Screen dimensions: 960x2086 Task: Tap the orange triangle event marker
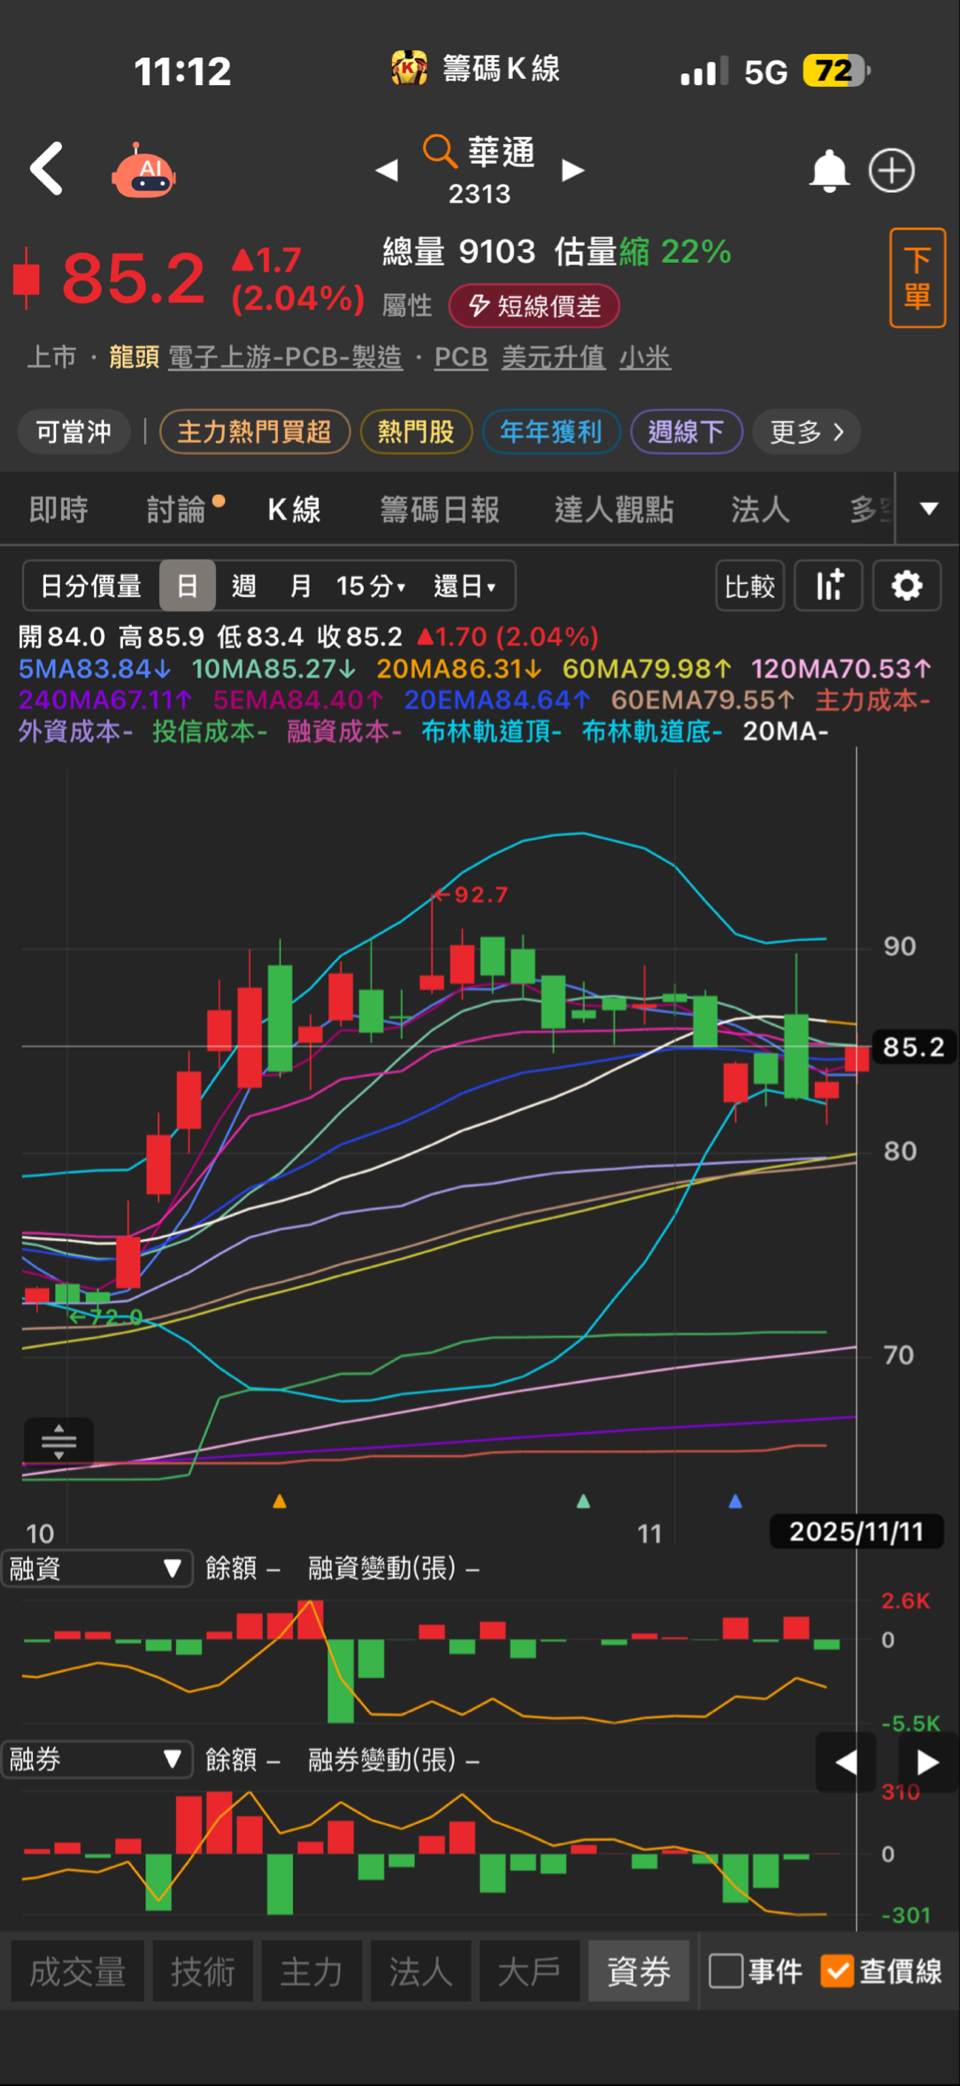point(280,1501)
